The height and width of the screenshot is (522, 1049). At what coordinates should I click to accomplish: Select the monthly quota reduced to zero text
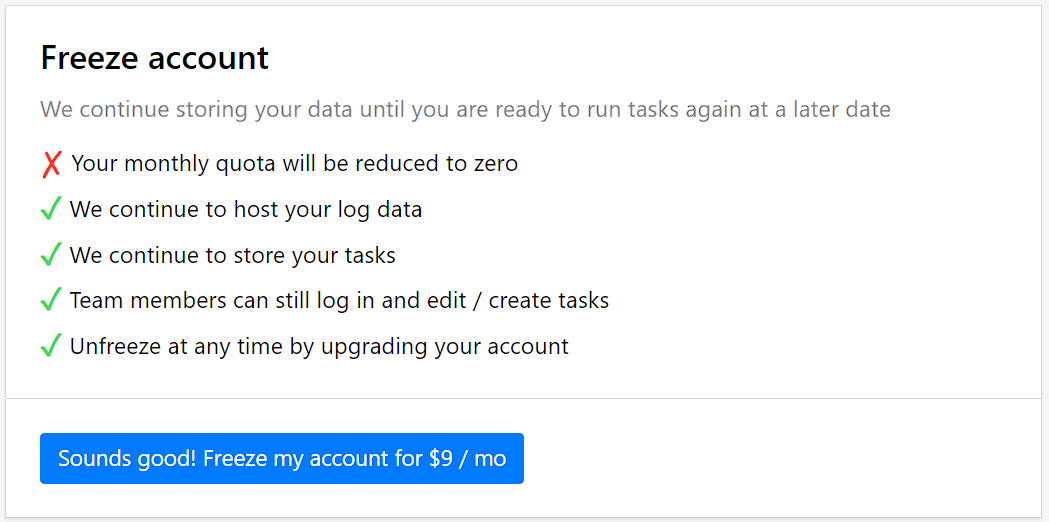(294, 163)
